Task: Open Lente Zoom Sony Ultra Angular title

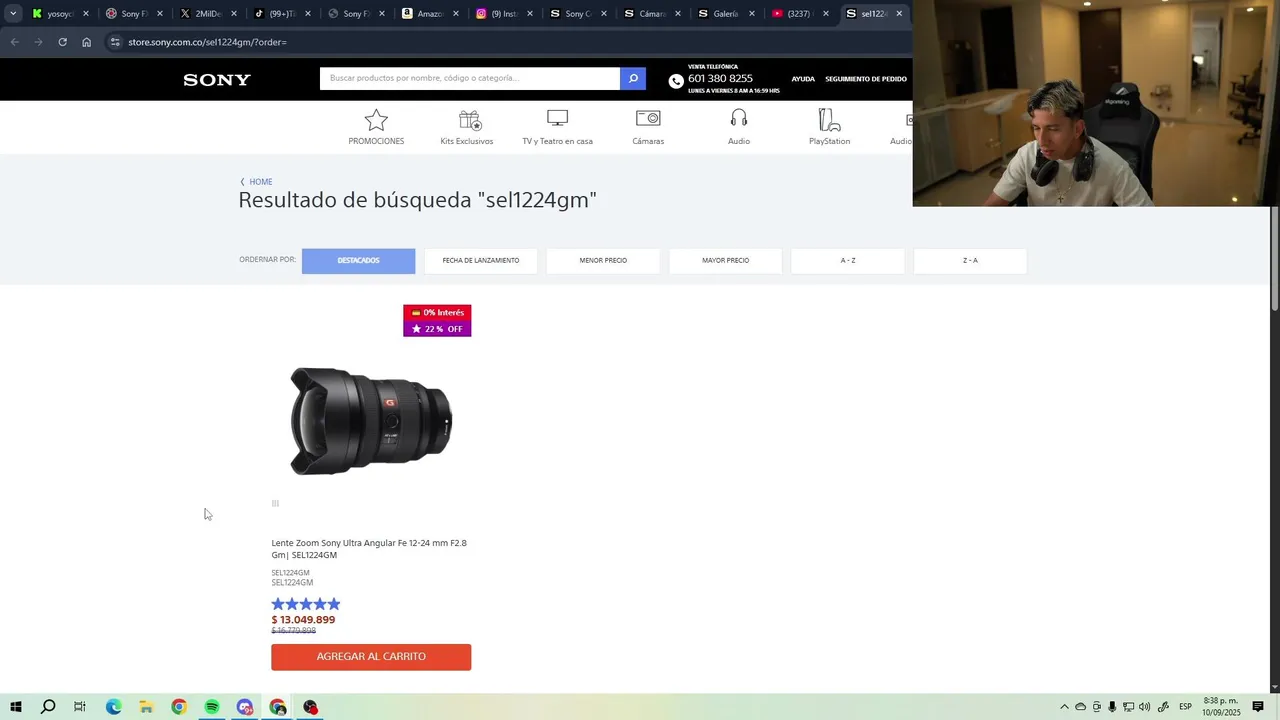Action: (369, 549)
